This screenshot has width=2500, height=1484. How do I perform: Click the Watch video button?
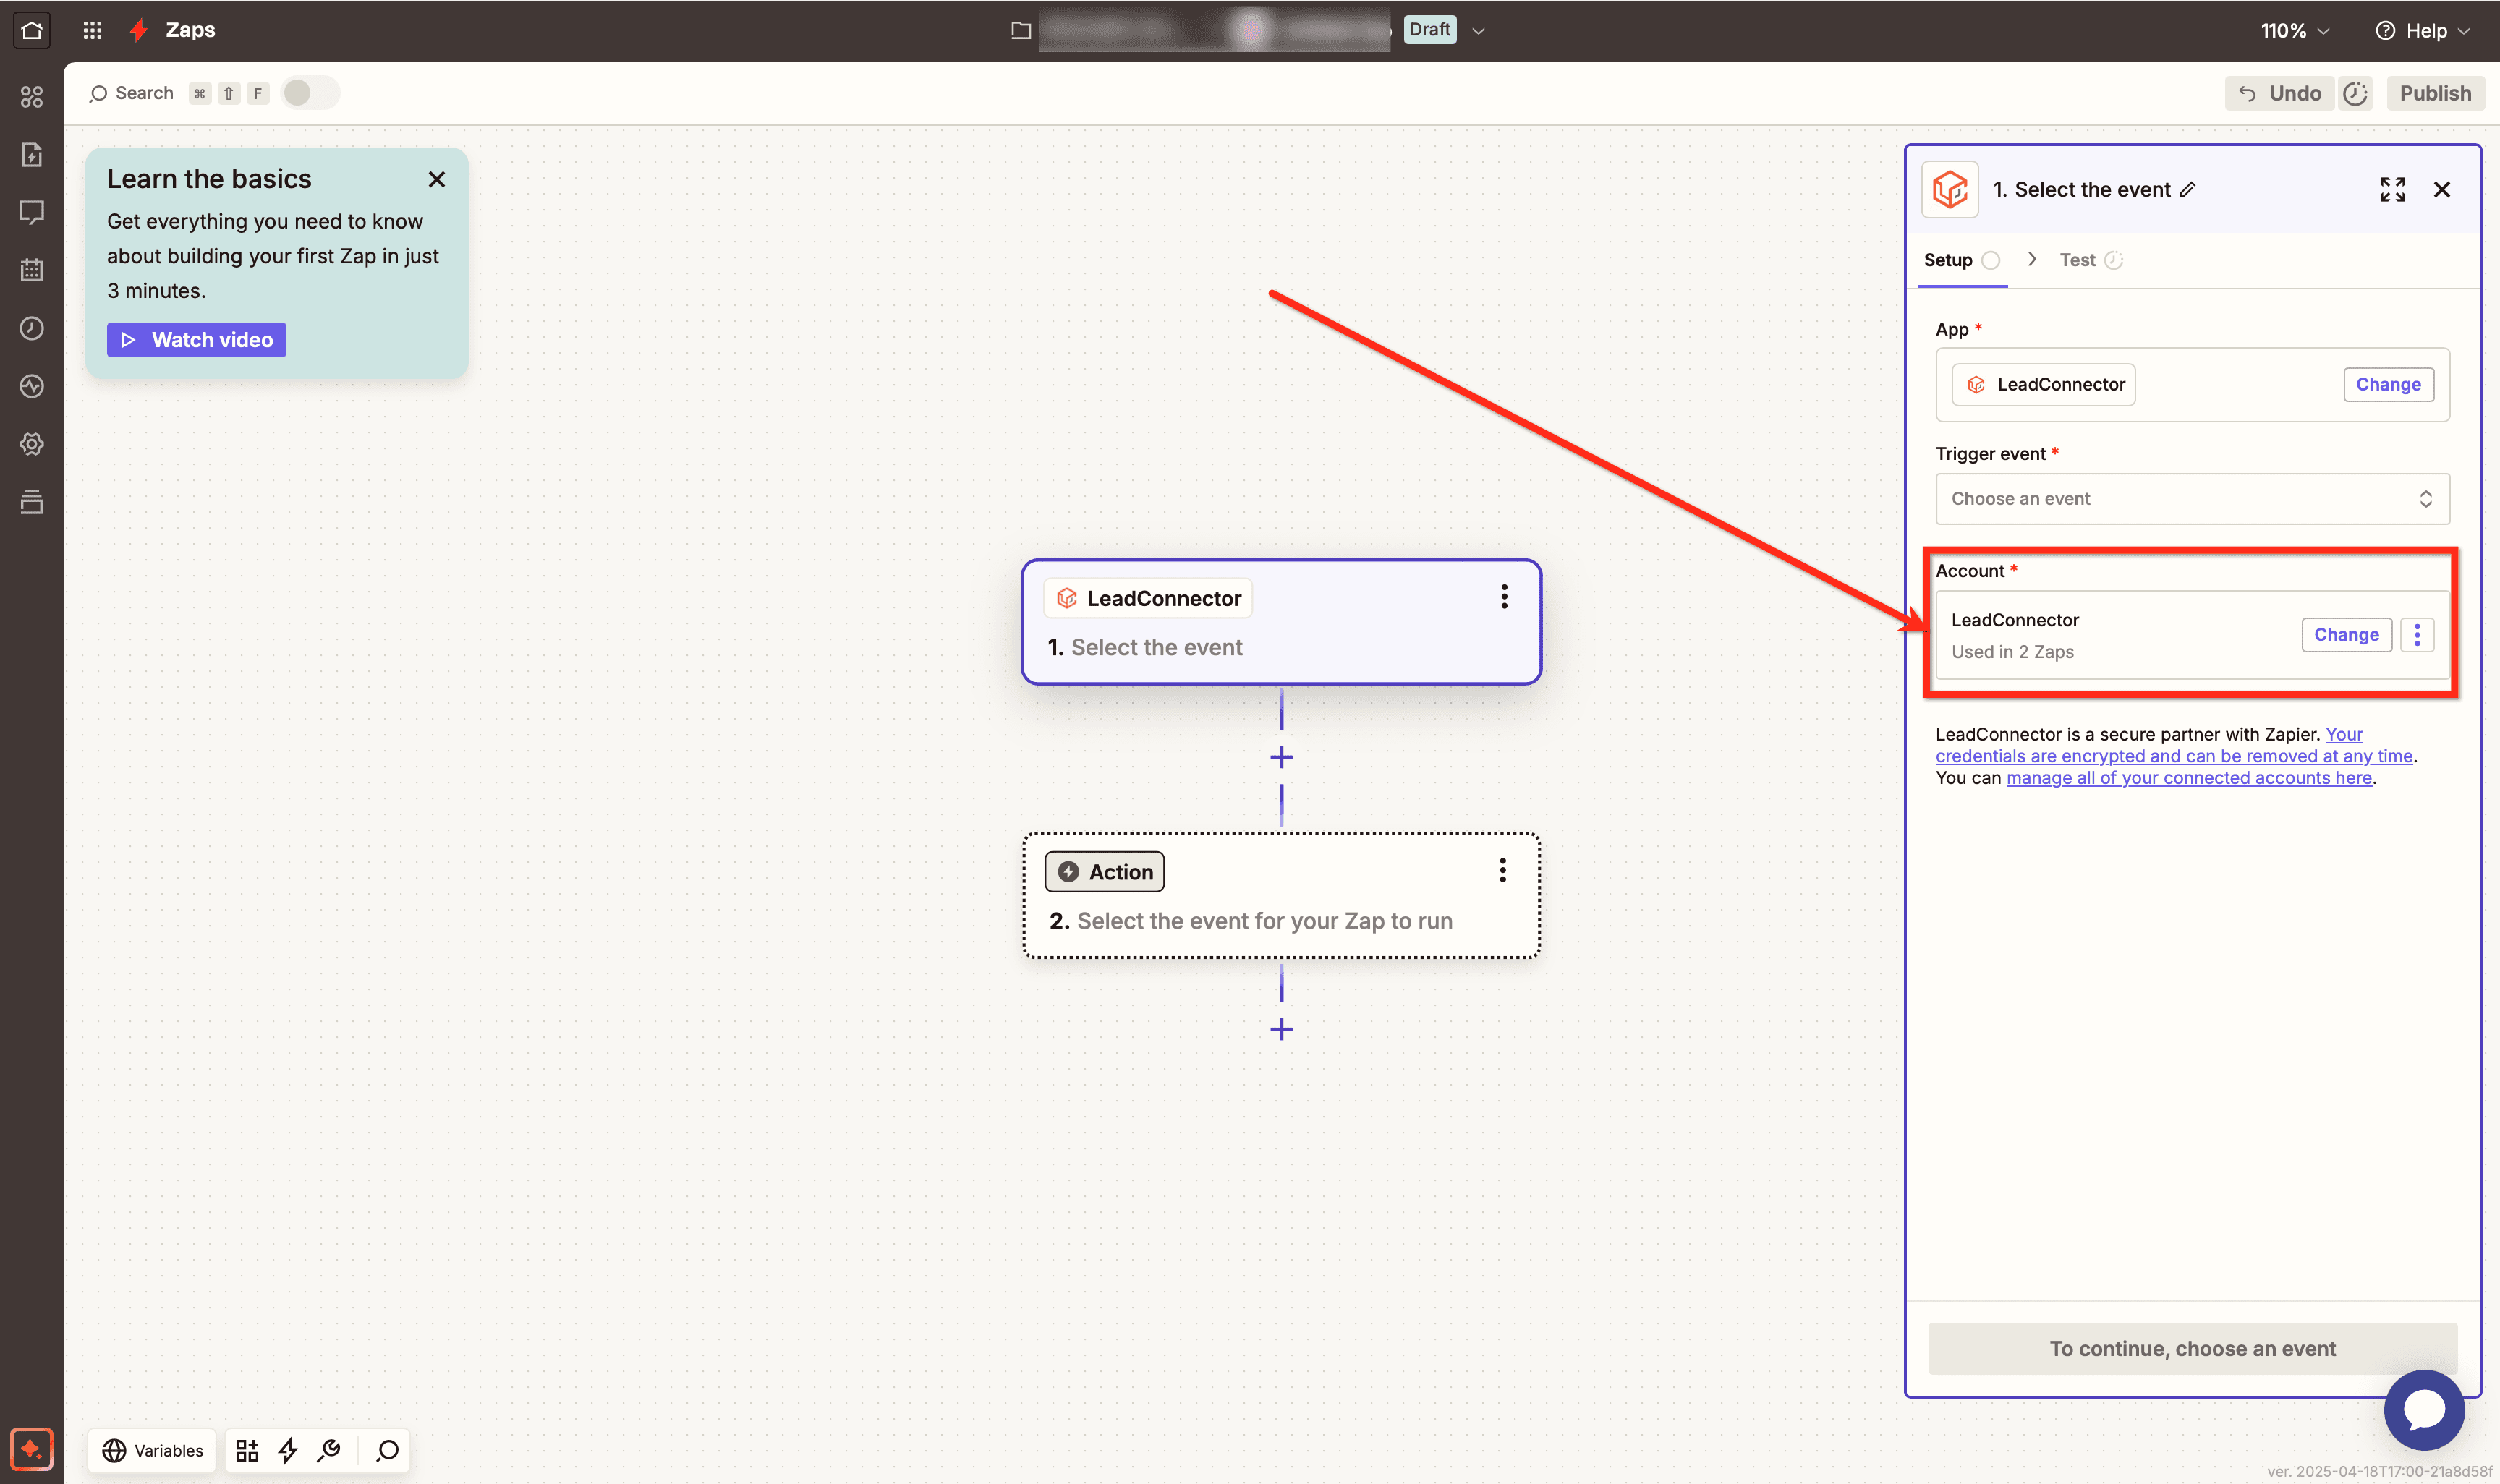[197, 340]
